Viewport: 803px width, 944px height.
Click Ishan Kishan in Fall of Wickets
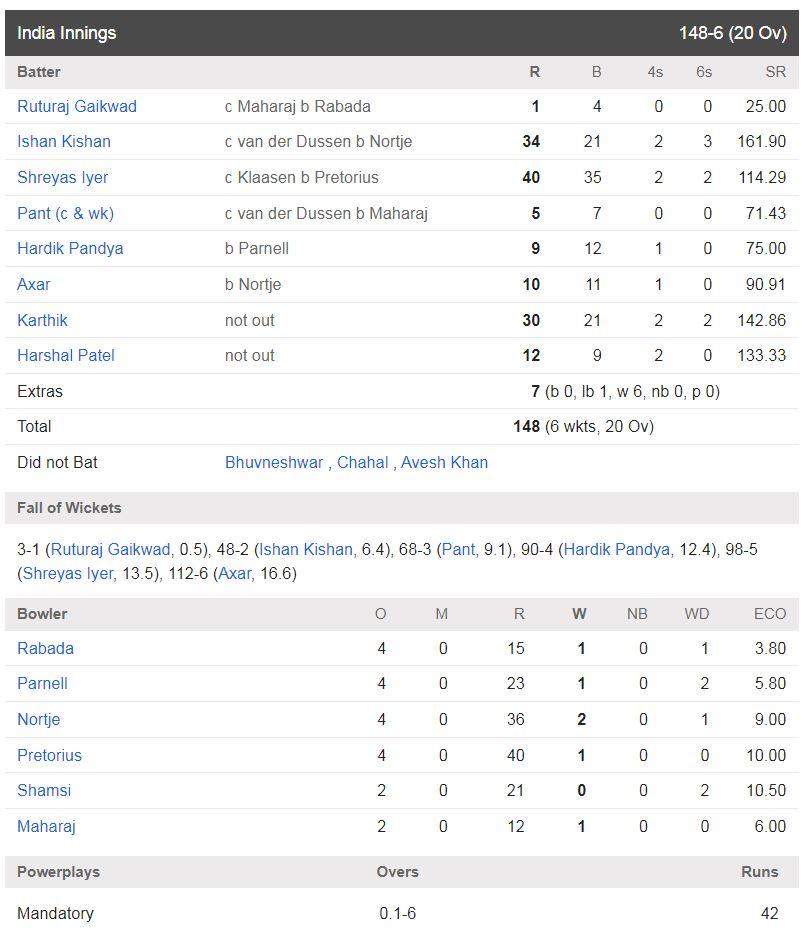pos(306,550)
